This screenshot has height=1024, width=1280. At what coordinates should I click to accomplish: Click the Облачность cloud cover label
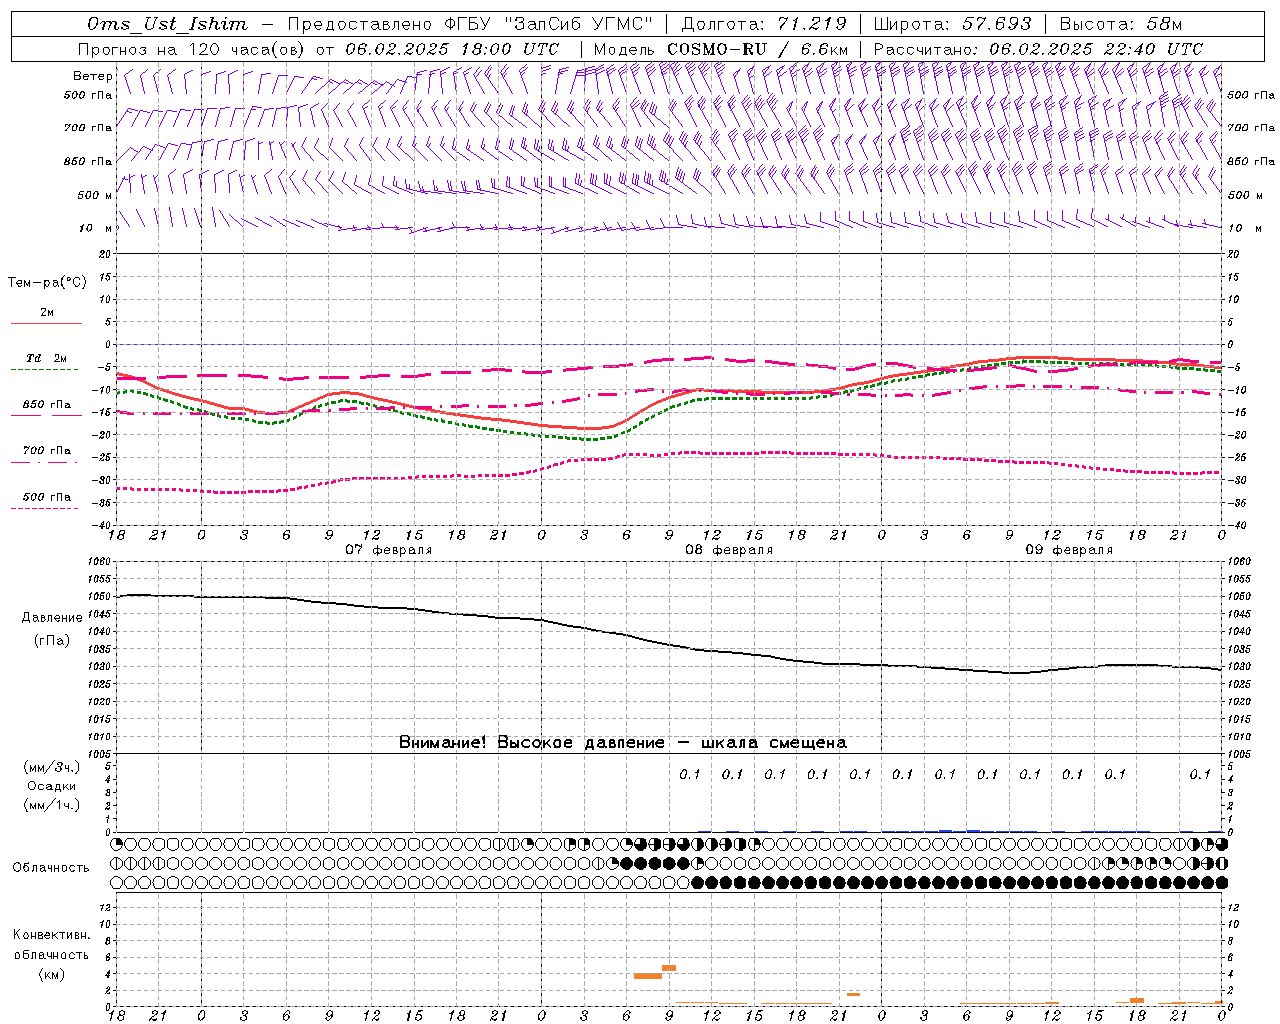point(51,868)
